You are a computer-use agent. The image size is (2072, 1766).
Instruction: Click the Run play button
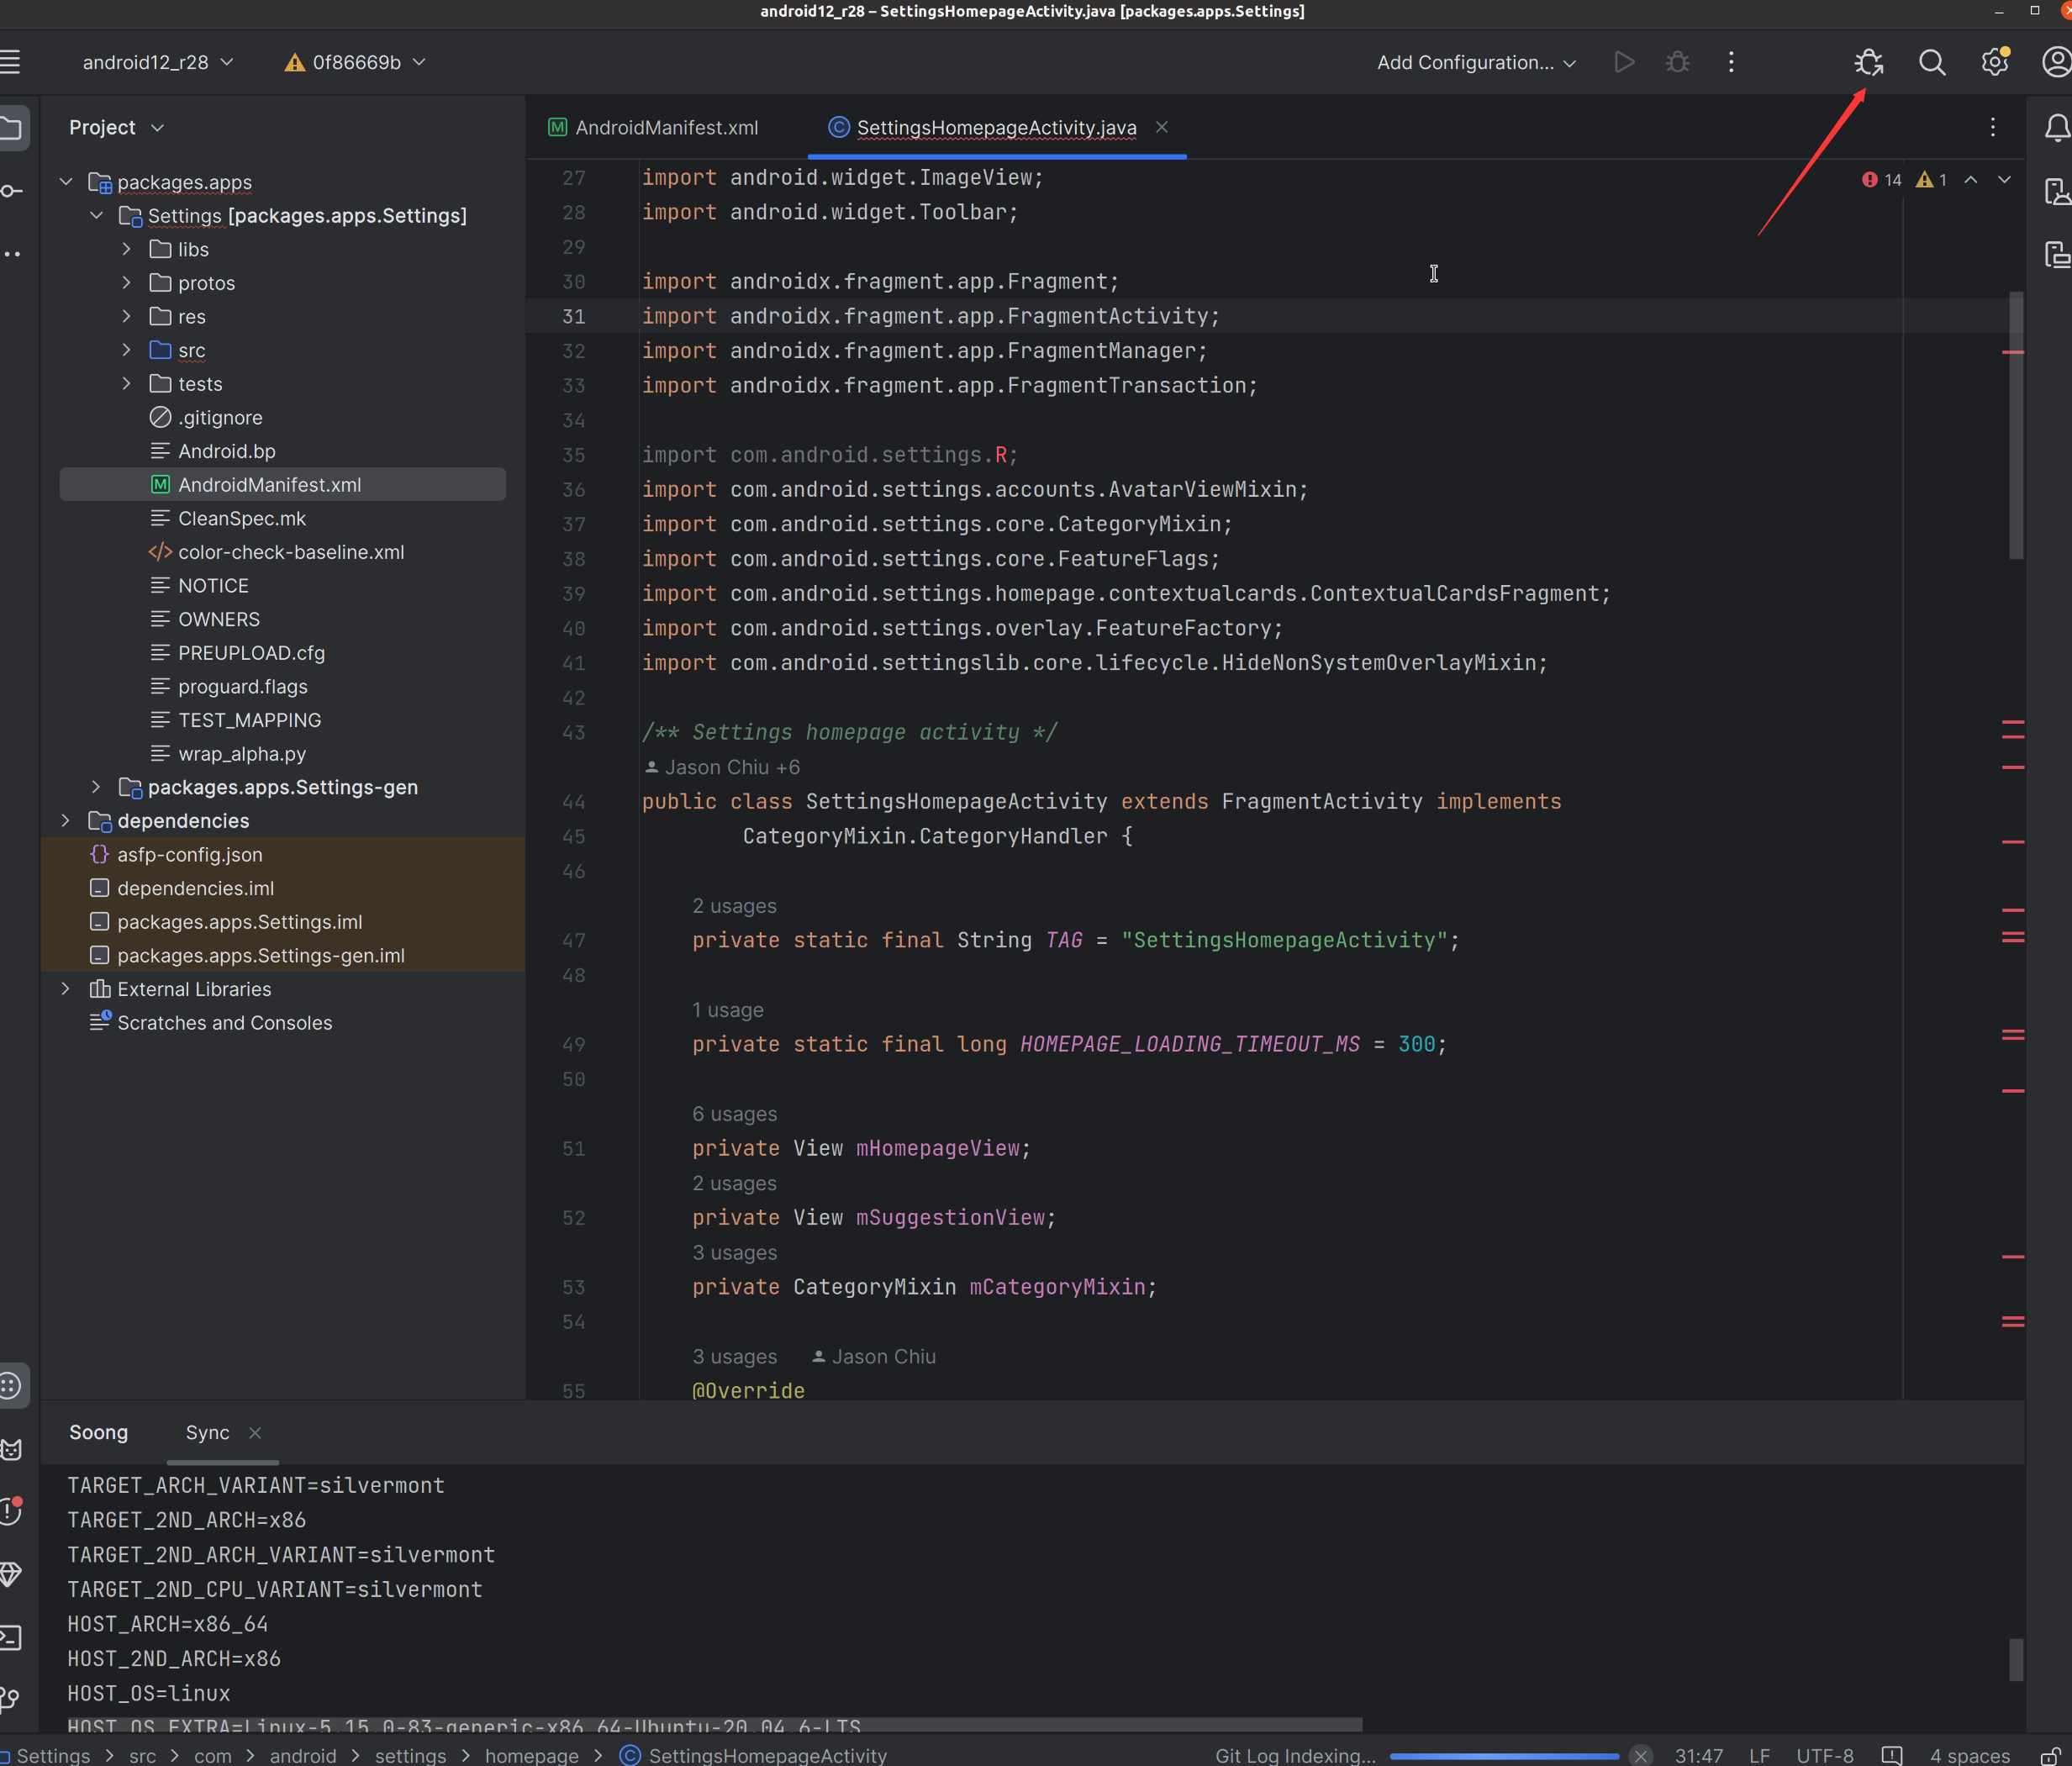1624,63
